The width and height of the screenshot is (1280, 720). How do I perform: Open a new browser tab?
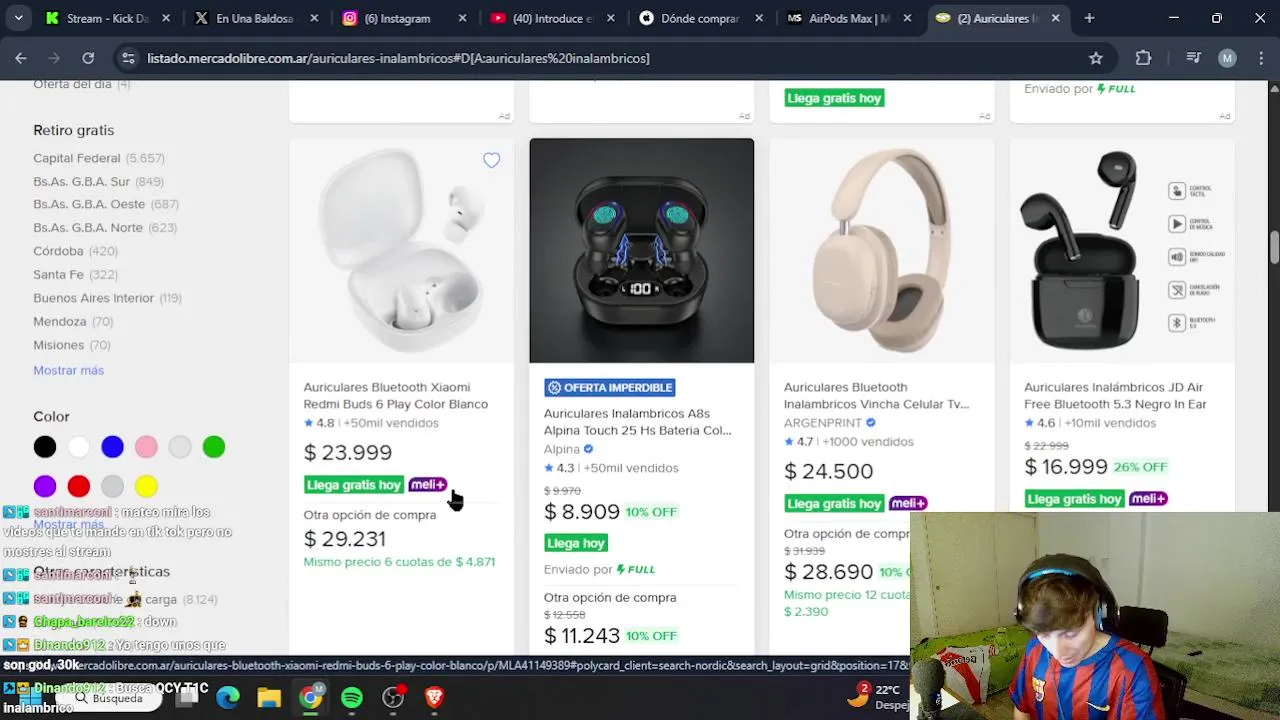click(x=1089, y=18)
